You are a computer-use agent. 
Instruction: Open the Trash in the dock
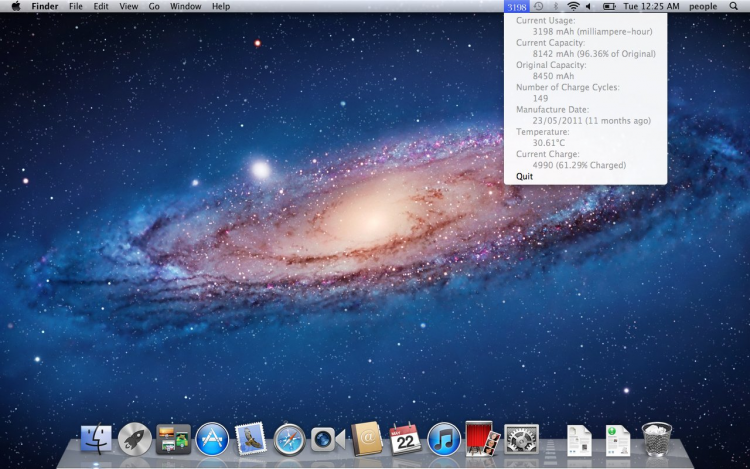(x=657, y=439)
